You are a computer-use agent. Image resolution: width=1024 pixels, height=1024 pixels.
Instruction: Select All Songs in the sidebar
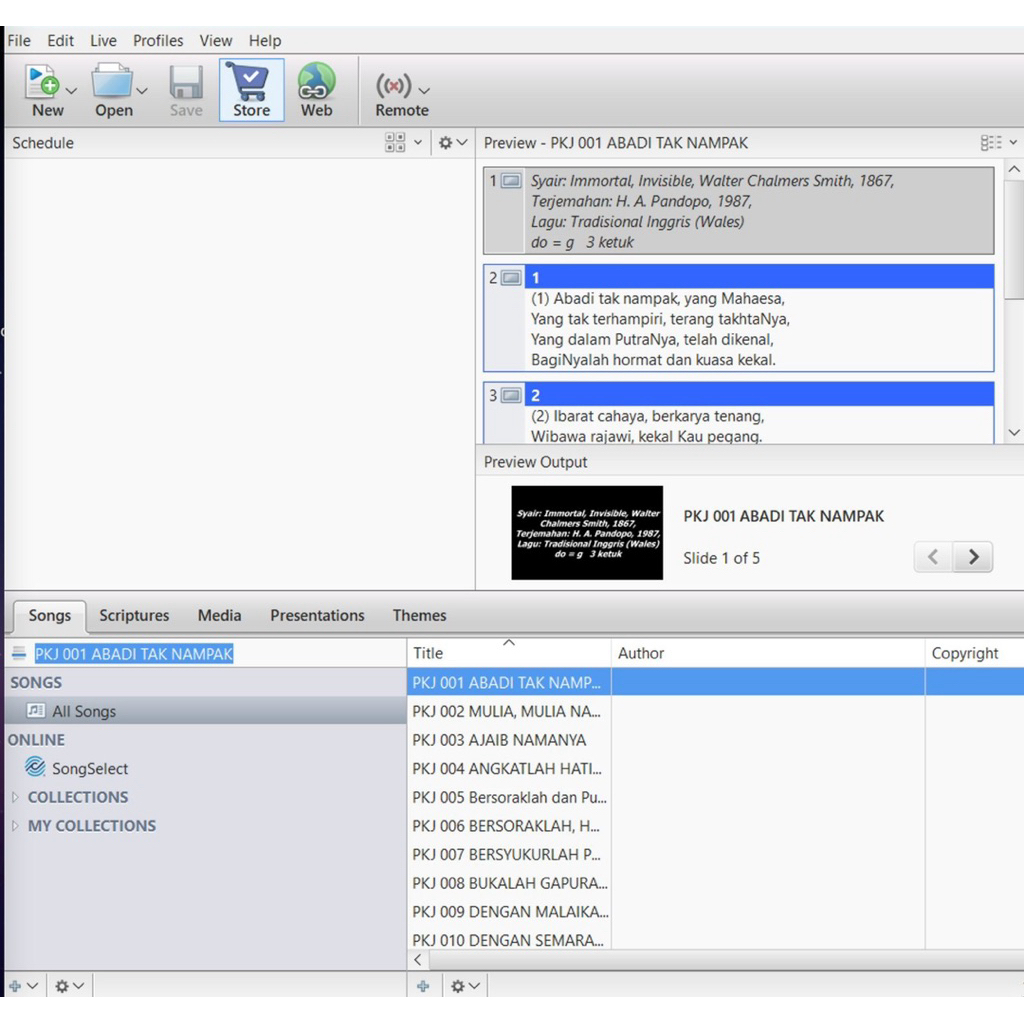(84, 711)
